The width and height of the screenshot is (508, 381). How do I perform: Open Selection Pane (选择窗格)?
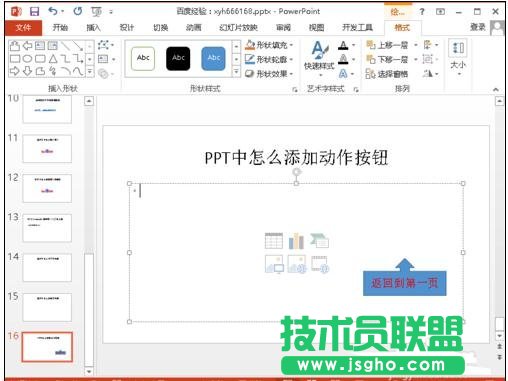click(387, 74)
